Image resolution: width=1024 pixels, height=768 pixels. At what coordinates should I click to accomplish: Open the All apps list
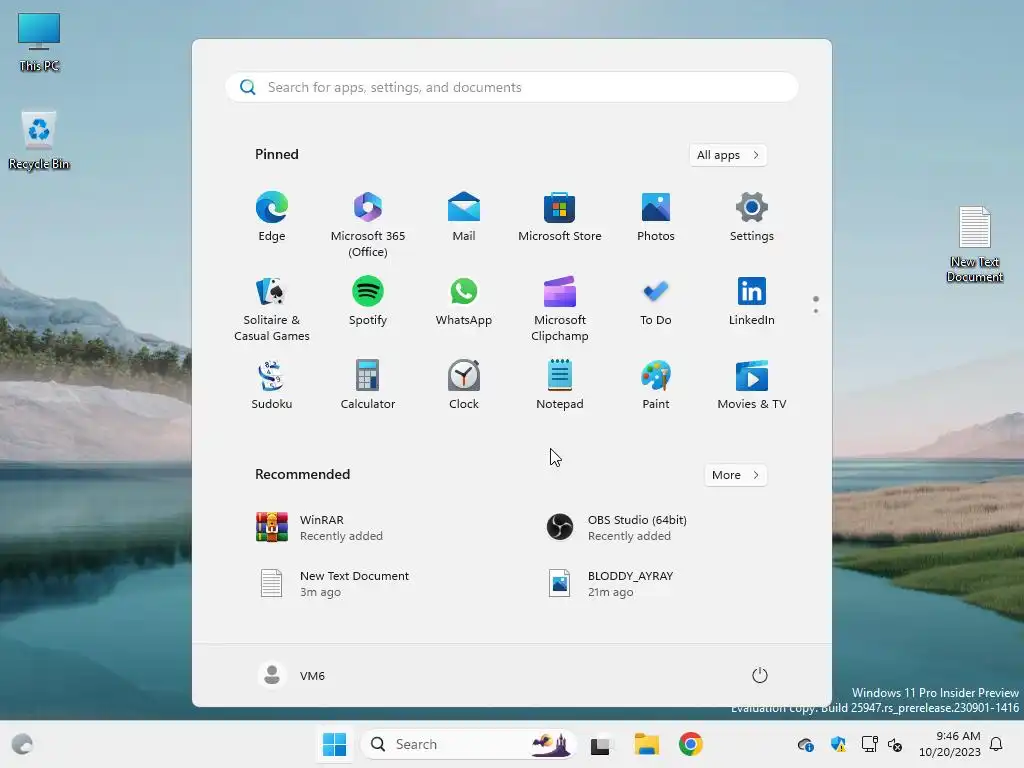point(728,155)
